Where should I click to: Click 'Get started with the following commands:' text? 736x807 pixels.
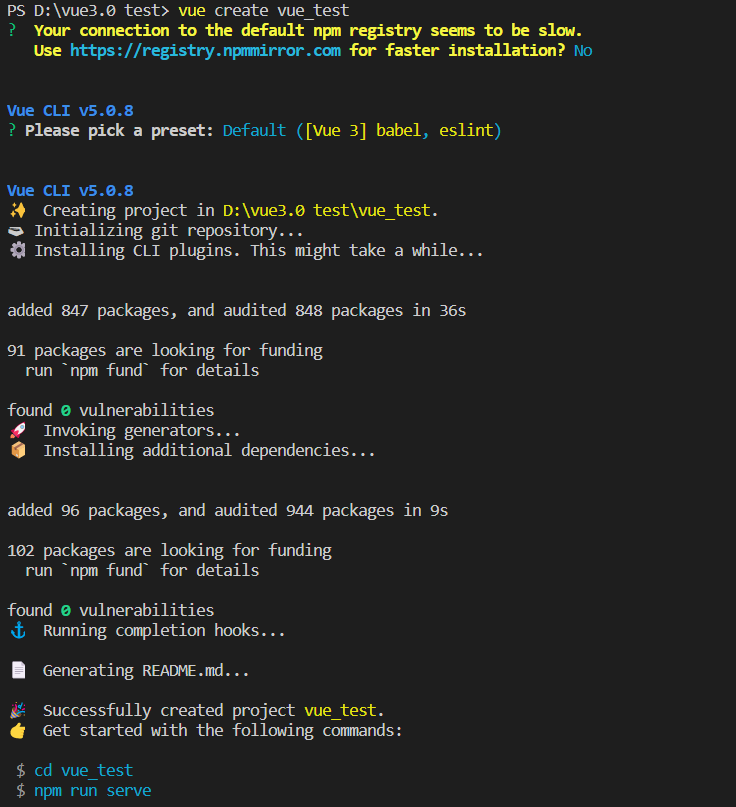(x=222, y=730)
